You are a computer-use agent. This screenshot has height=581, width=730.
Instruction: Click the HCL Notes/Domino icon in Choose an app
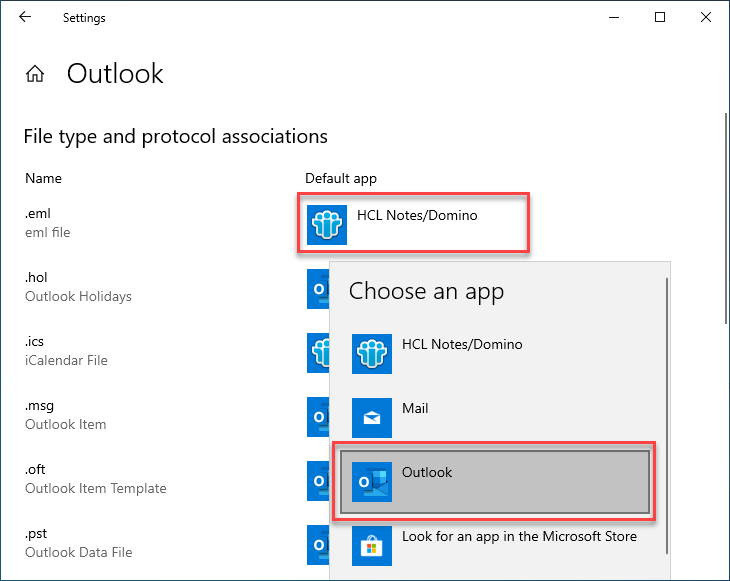372,354
